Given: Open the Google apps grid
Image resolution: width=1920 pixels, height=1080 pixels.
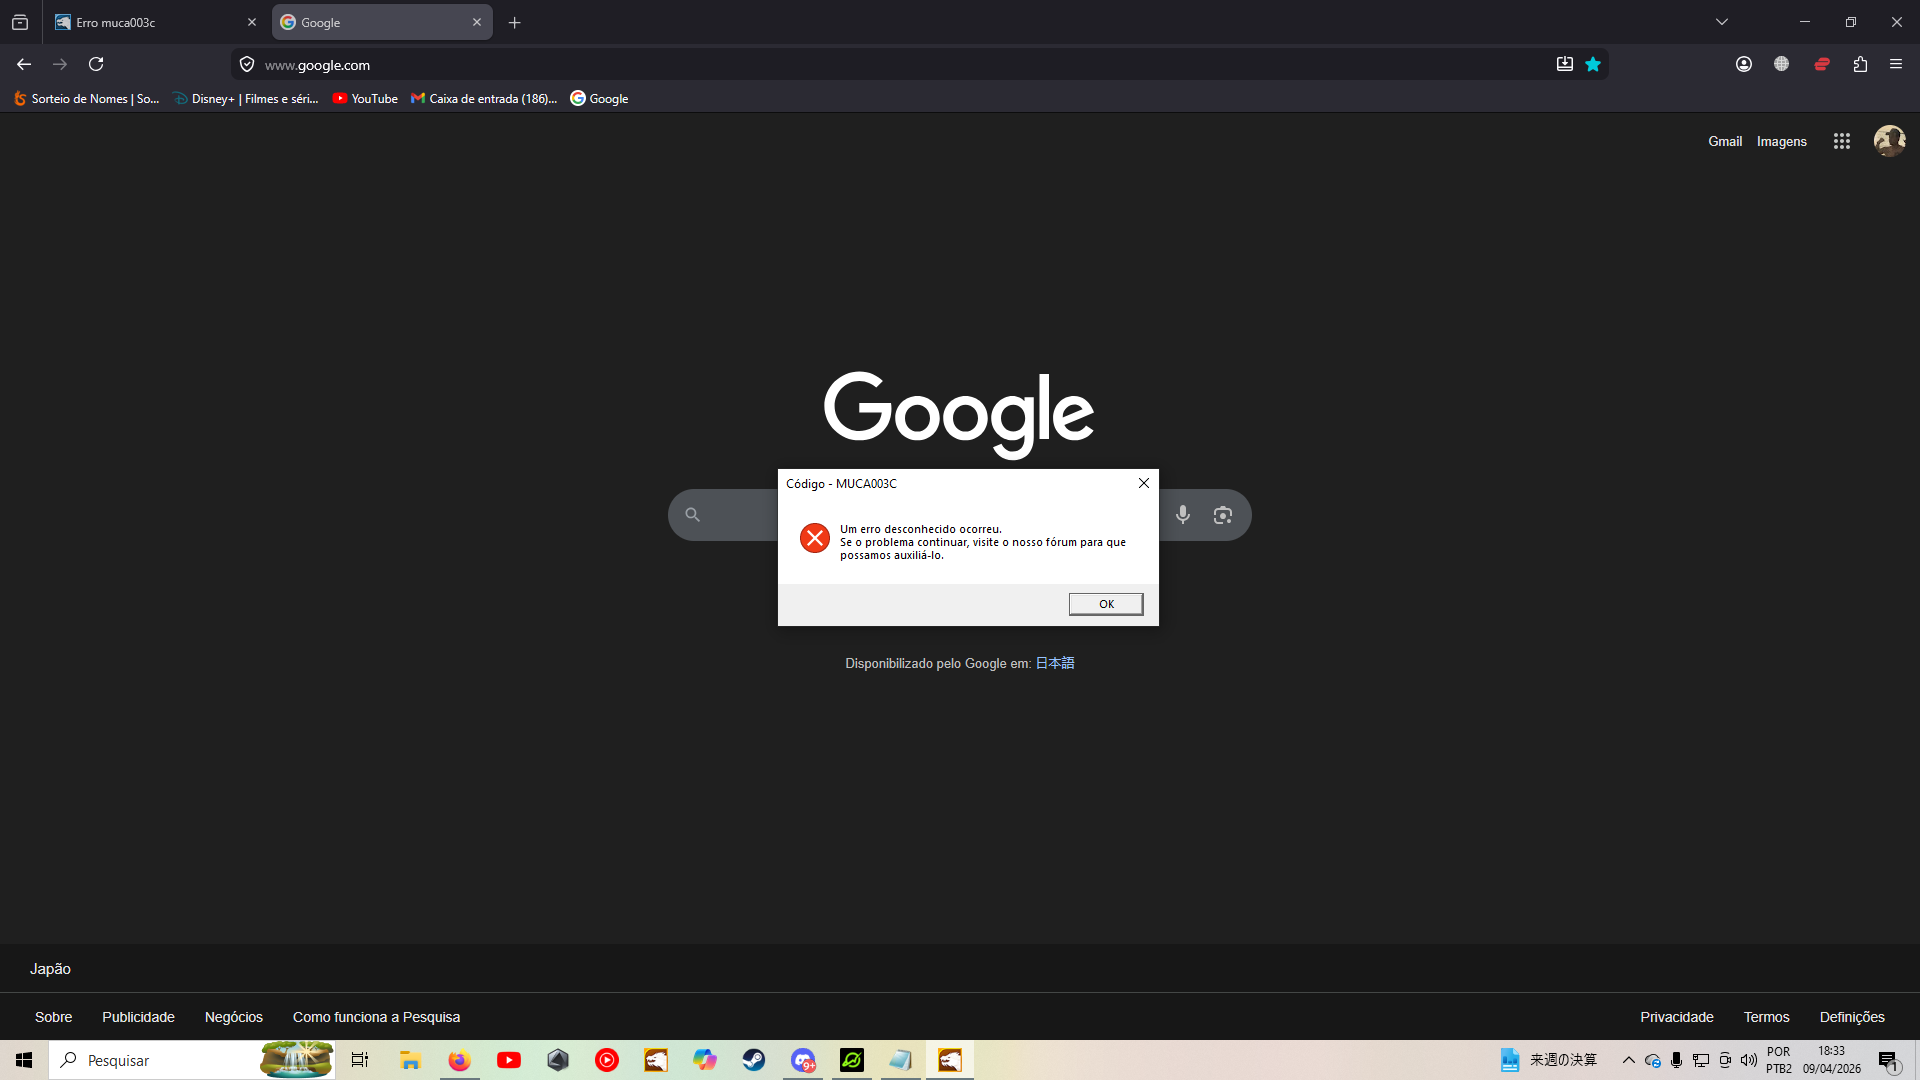Looking at the screenshot, I should pyautogui.click(x=1841, y=141).
